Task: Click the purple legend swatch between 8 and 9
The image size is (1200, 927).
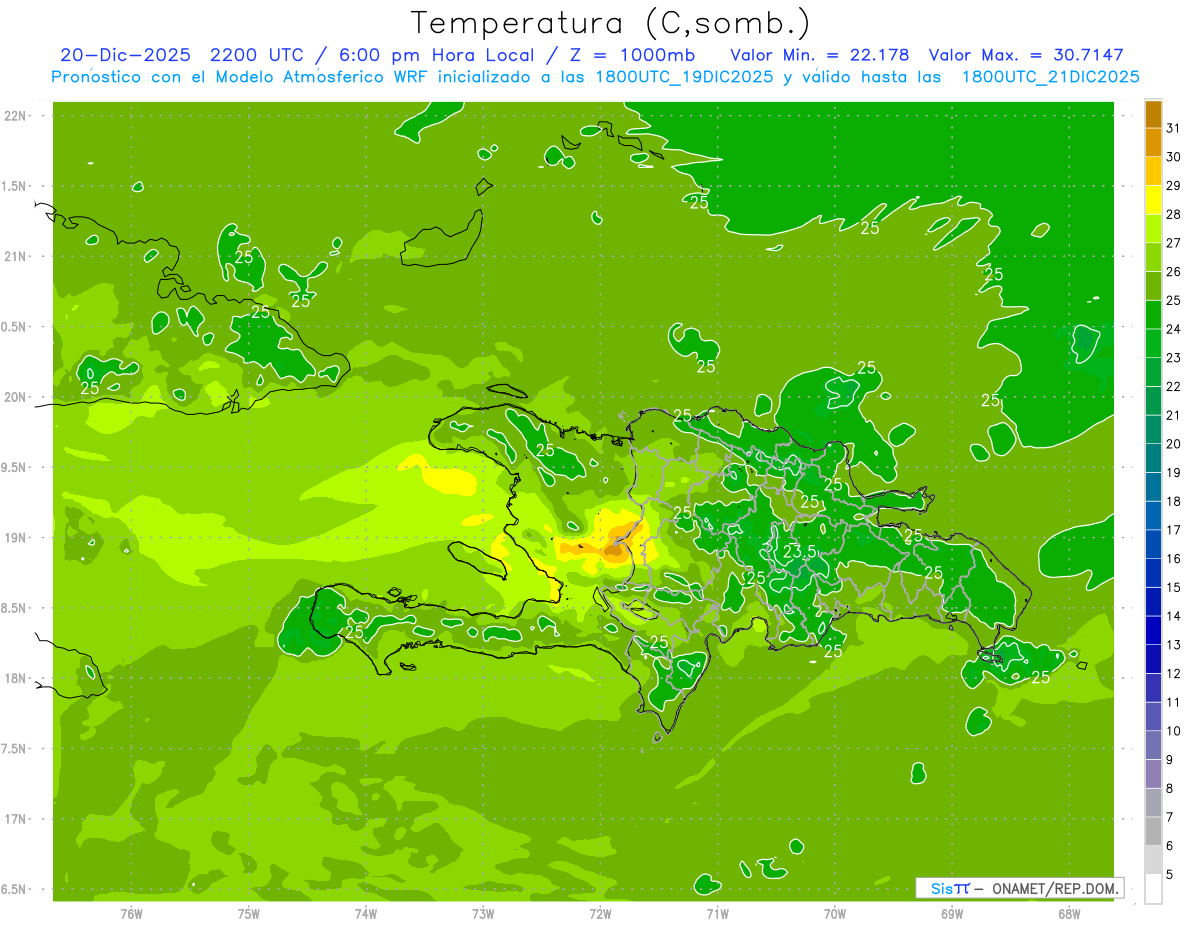Action: coord(1153,774)
